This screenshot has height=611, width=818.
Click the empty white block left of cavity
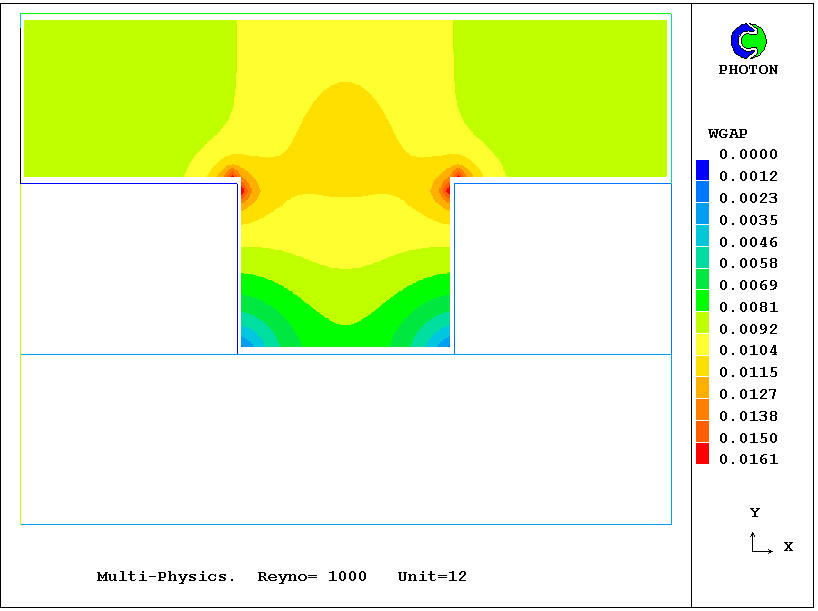point(128,268)
